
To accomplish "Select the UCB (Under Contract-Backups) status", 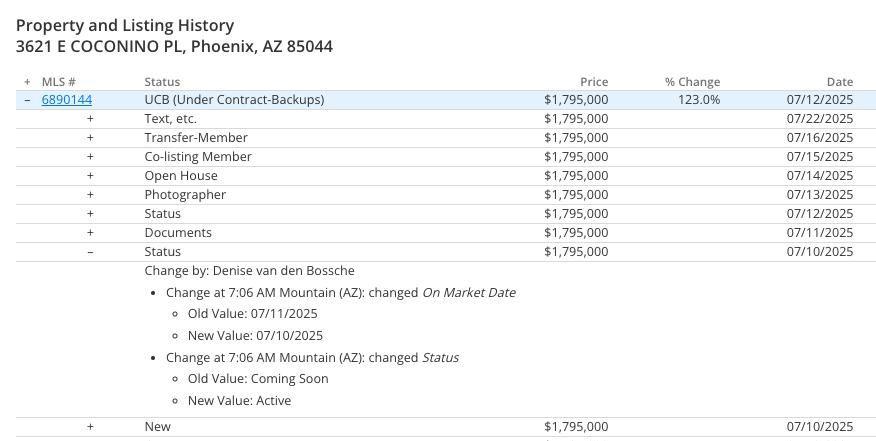I will 234,100.
